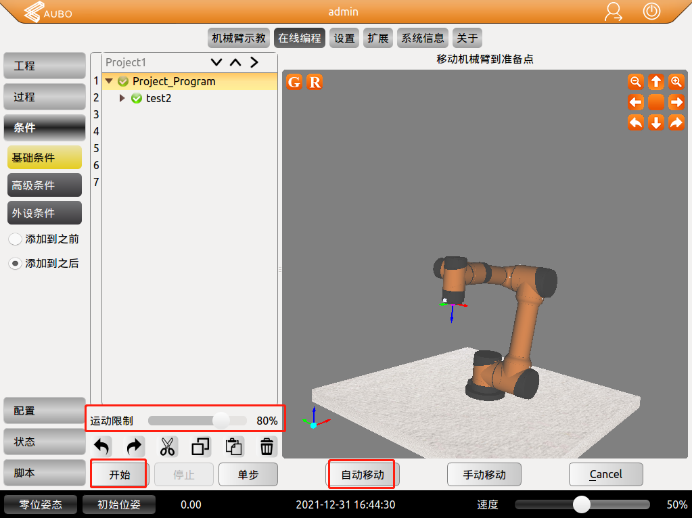Click the 零位姿态 button

[x=41, y=505]
